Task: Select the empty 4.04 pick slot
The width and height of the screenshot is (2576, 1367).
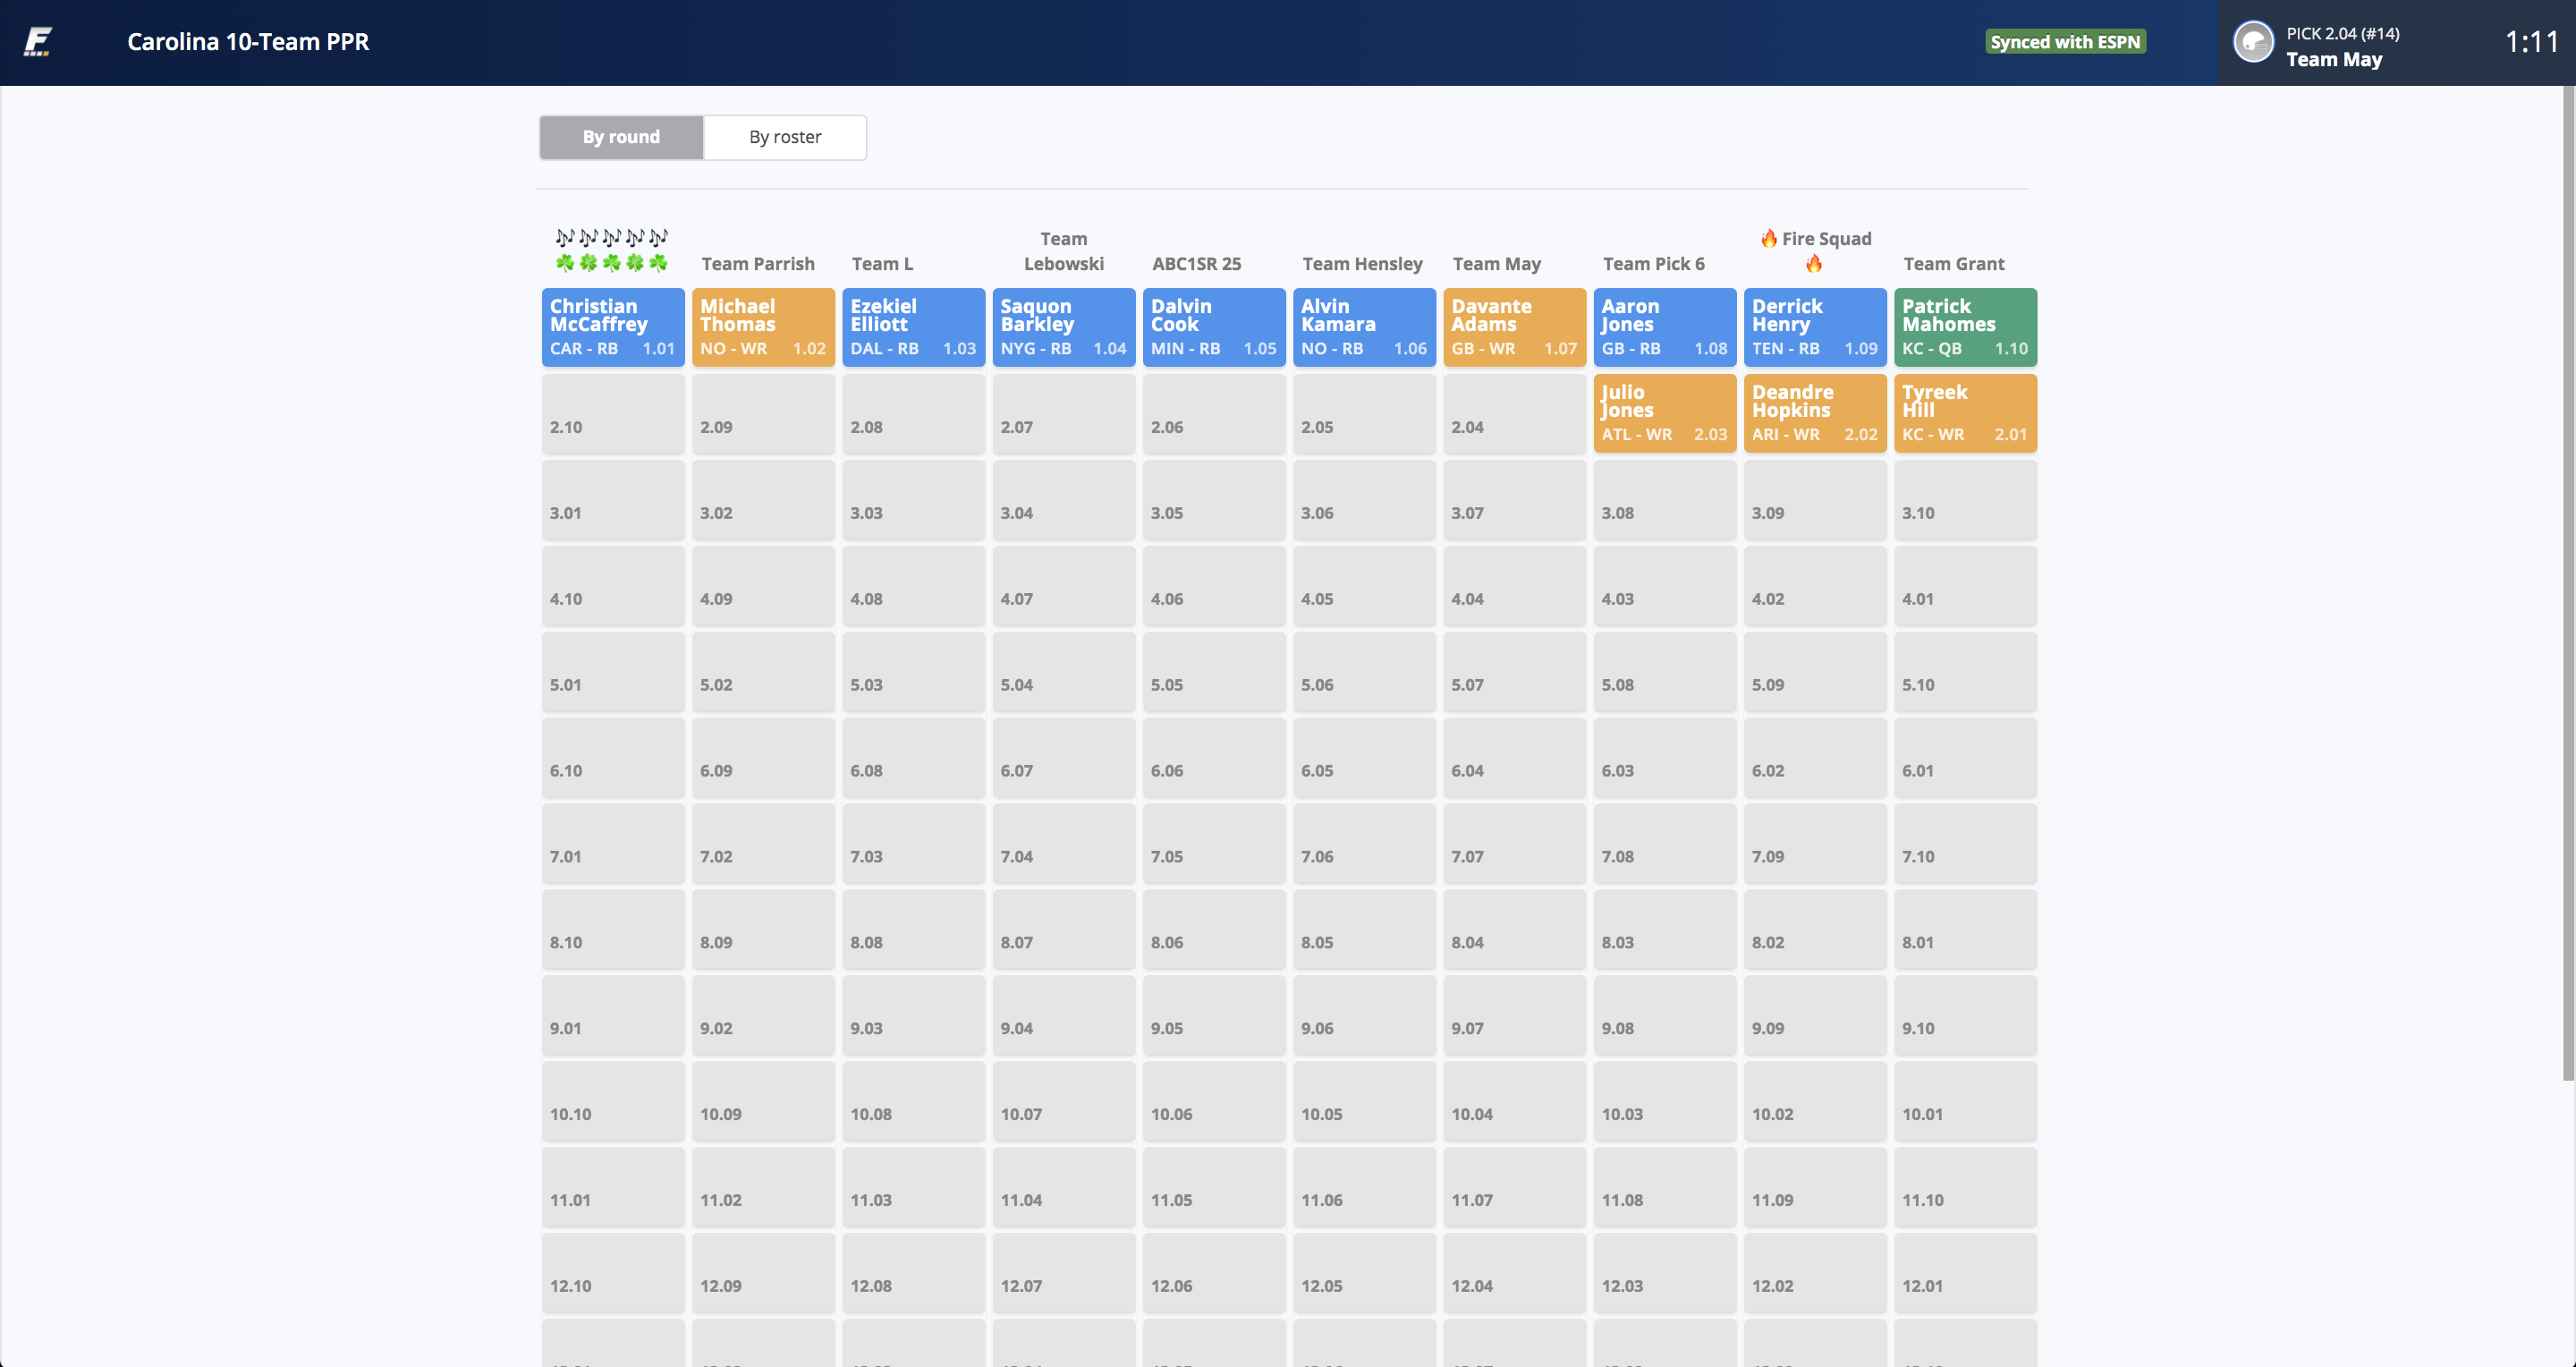Action: [x=1515, y=585]
